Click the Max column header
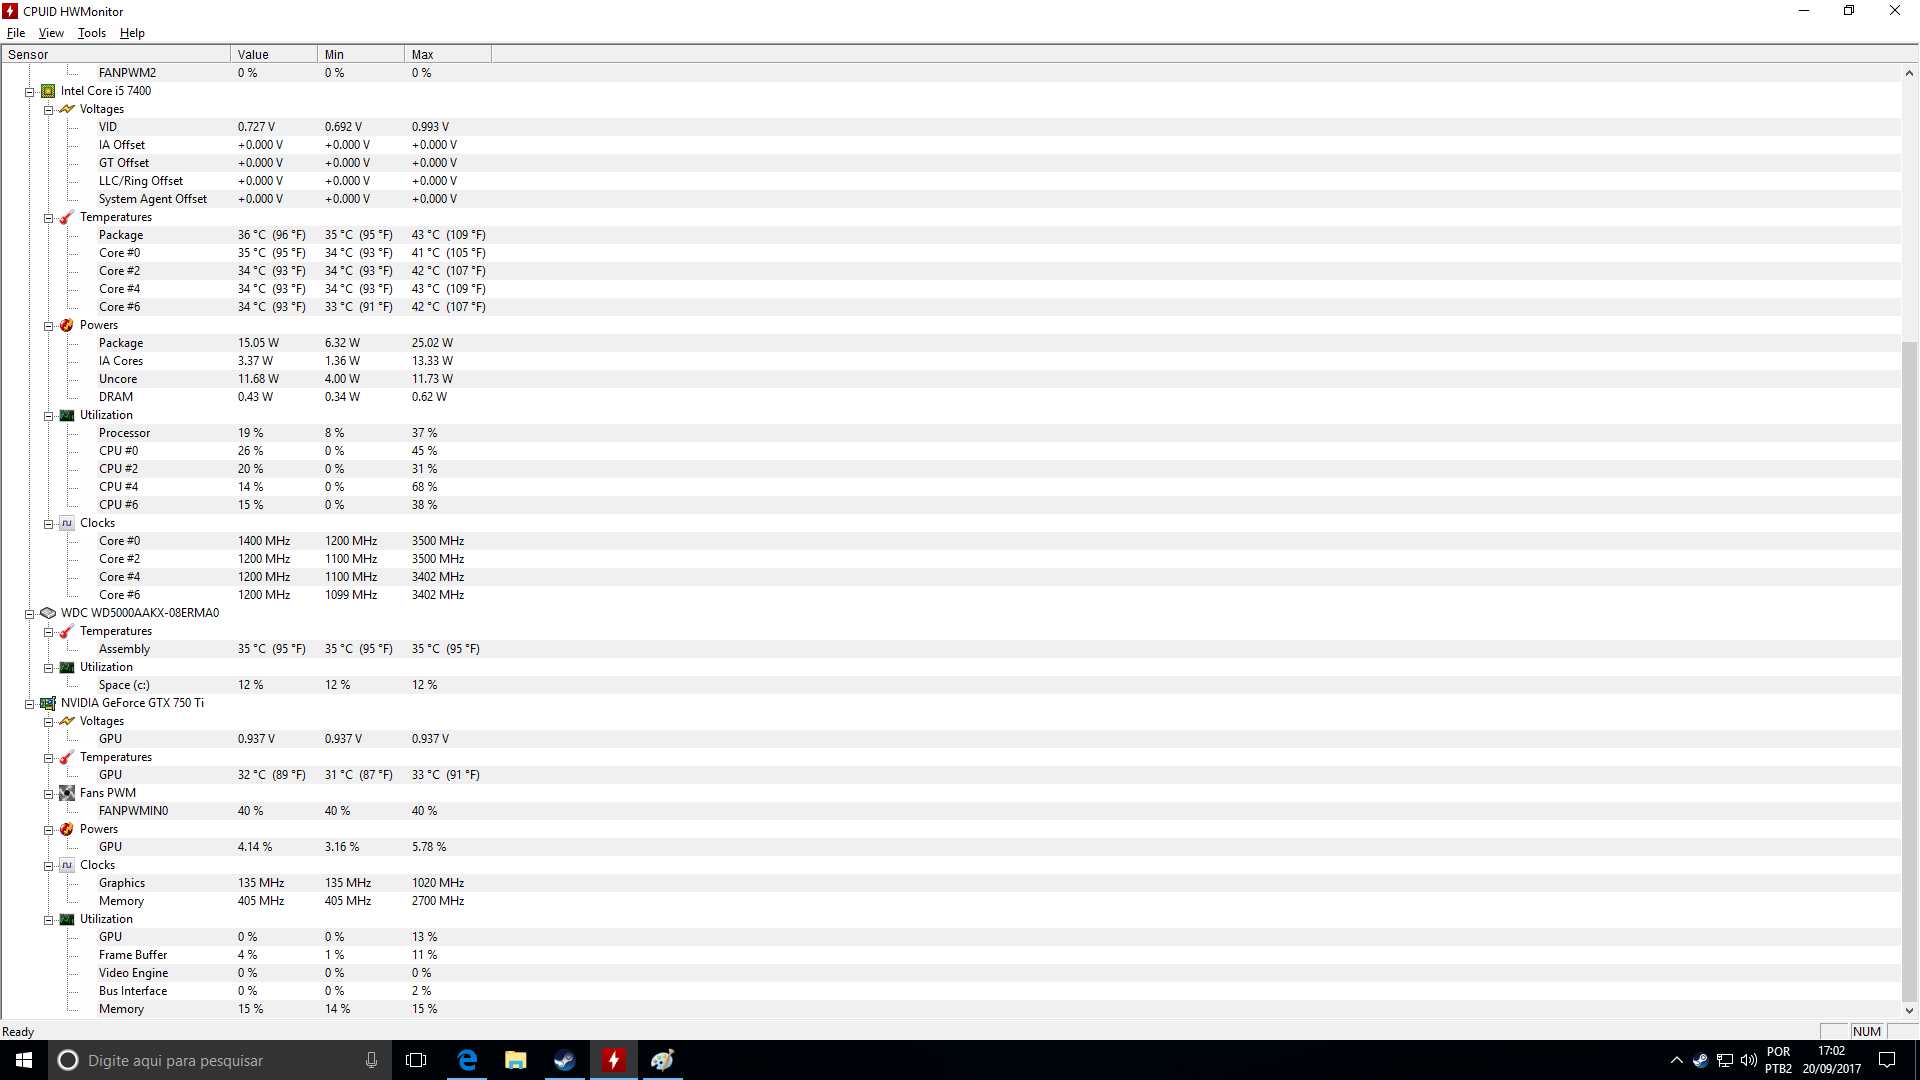Screen dimensions: 1920x1080 [x=448, y=55]
